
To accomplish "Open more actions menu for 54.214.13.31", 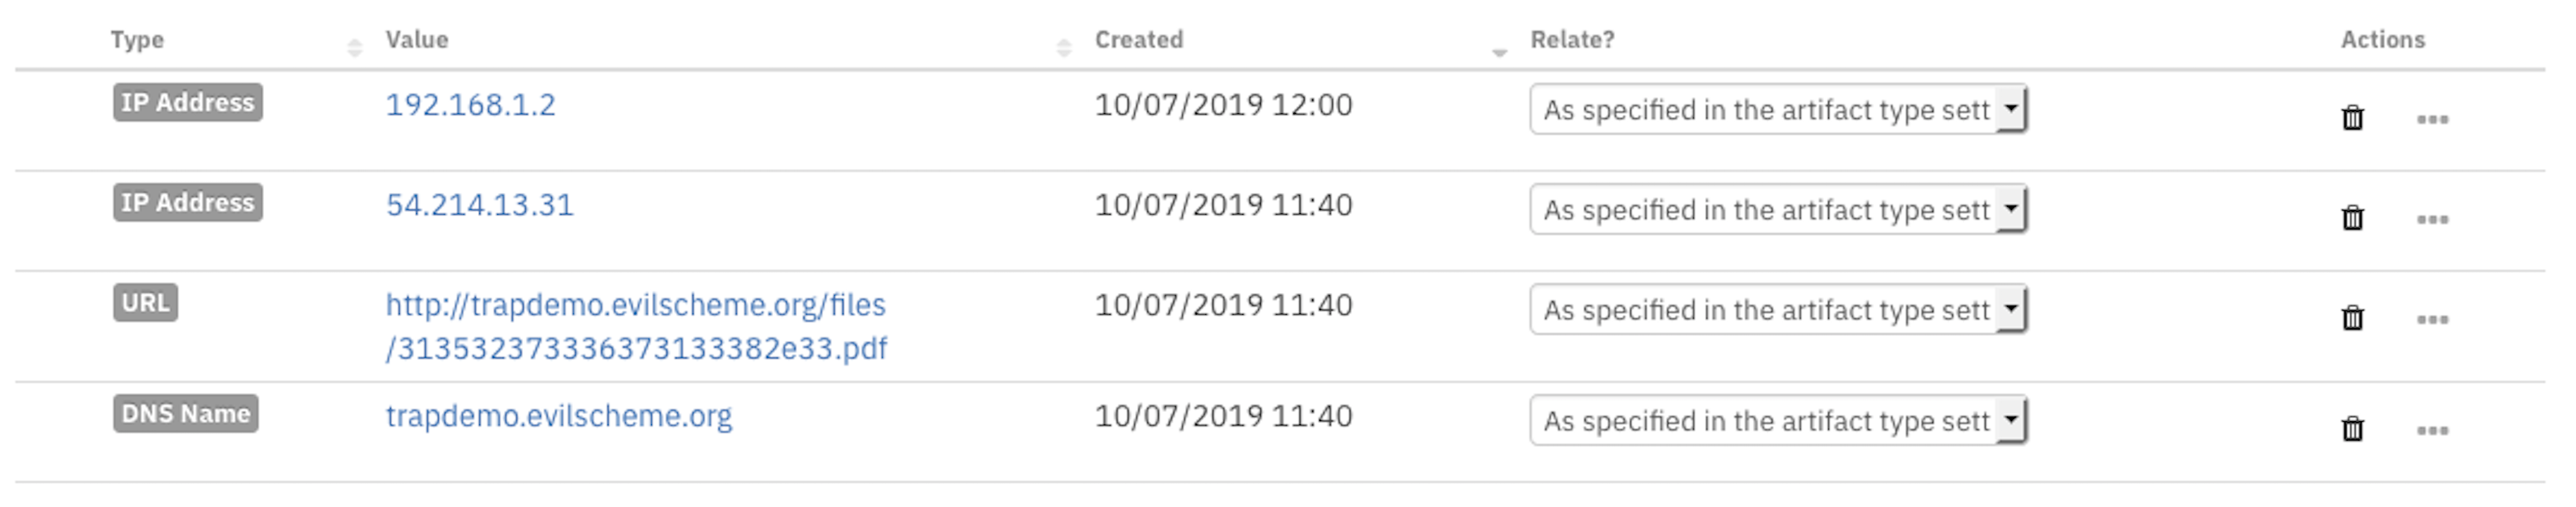I will [2432, 220].
